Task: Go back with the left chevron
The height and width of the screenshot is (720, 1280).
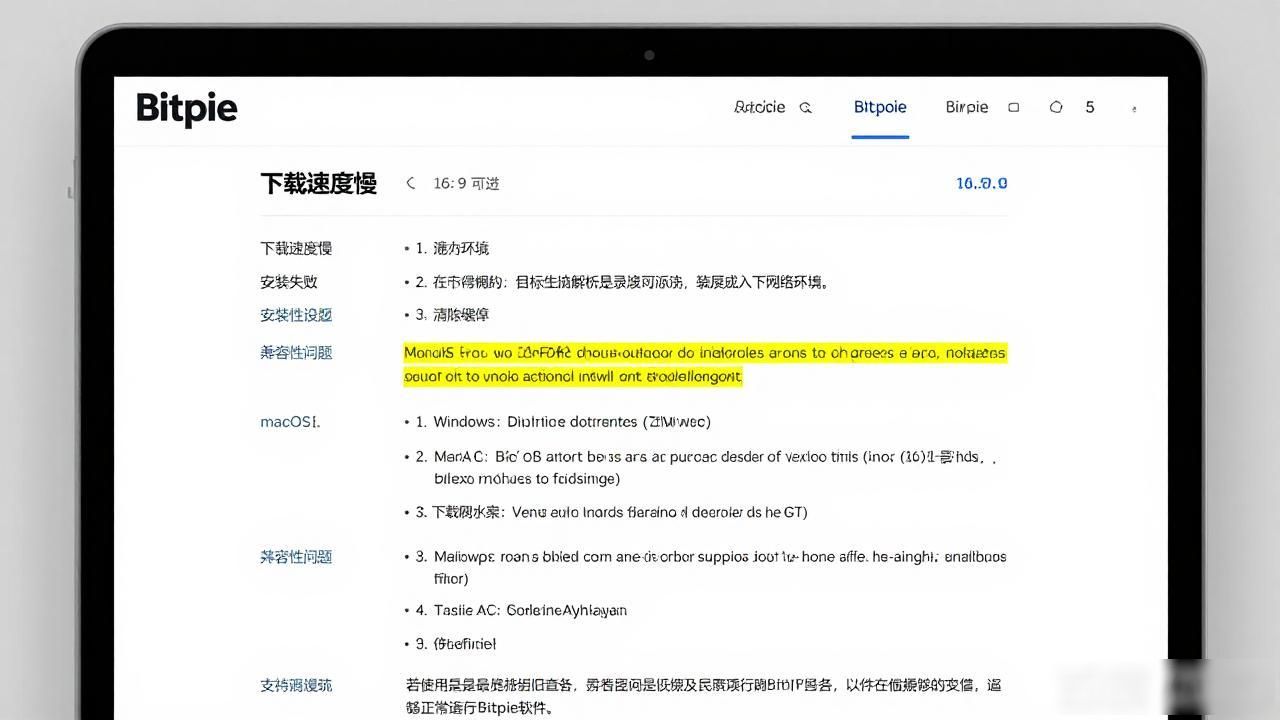Action: point(410,183)
